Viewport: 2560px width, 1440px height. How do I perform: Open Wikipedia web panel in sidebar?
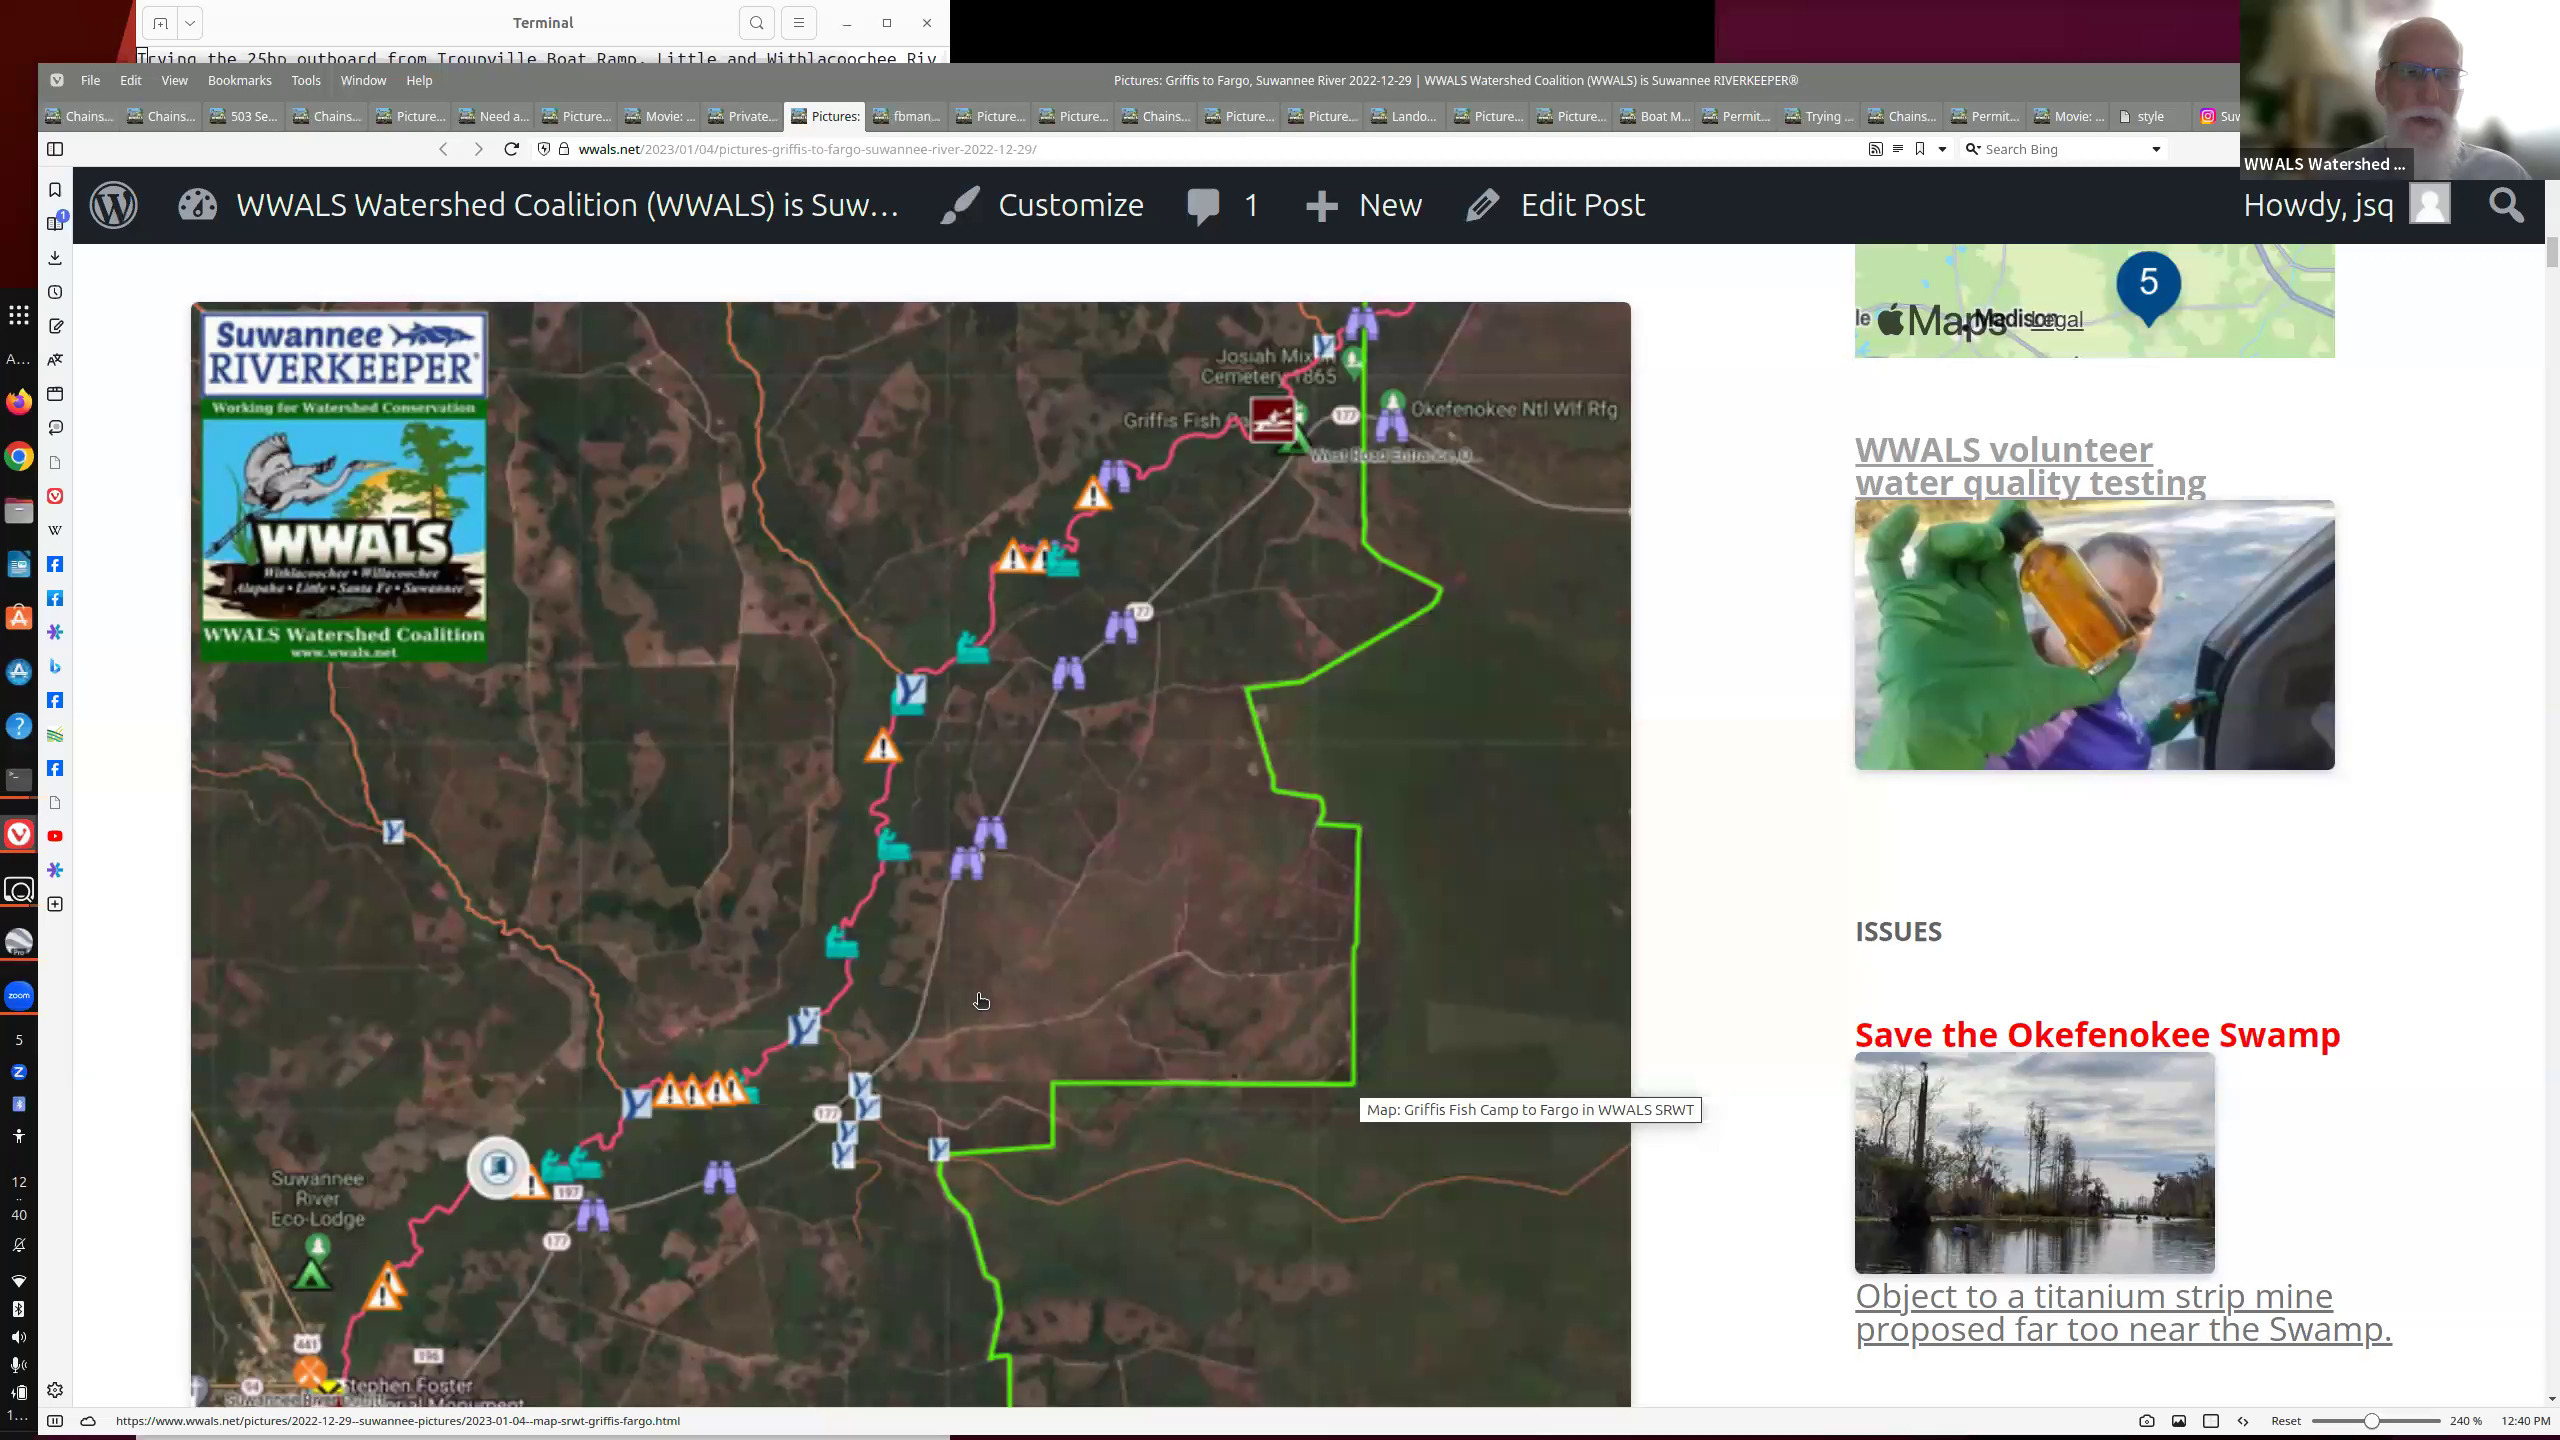pos(55,530)
